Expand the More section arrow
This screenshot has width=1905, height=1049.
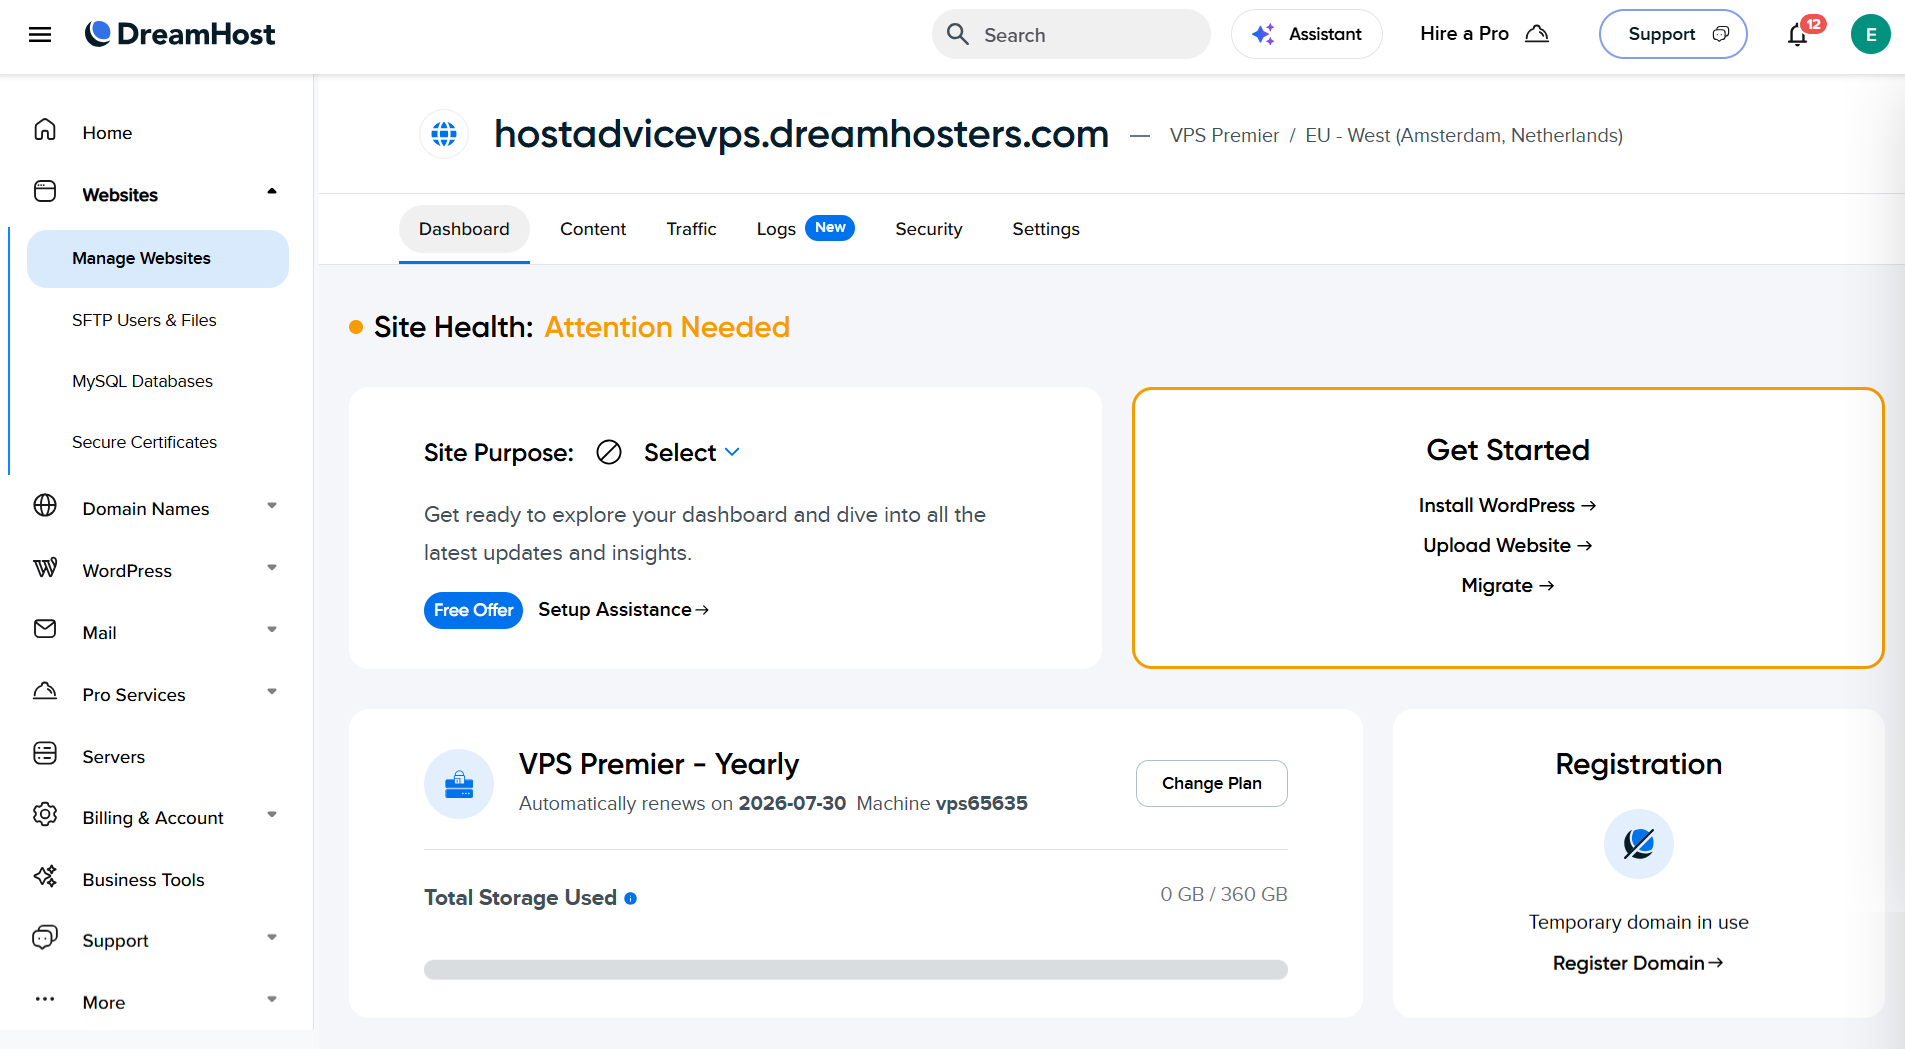(272, 999)
